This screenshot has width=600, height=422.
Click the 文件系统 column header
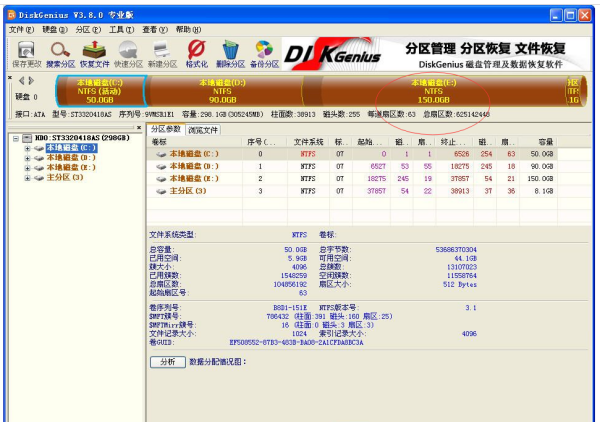[308, 142]
